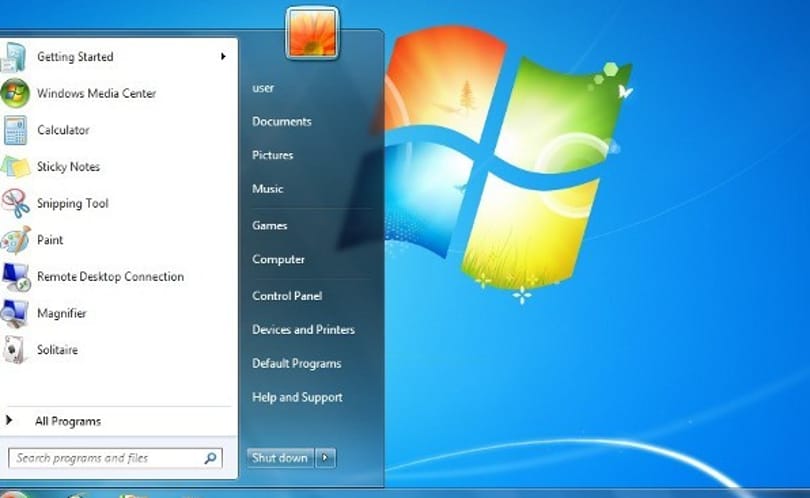Open the Sticky Notes icon
810x498 pixels.
tap(15, 167)
